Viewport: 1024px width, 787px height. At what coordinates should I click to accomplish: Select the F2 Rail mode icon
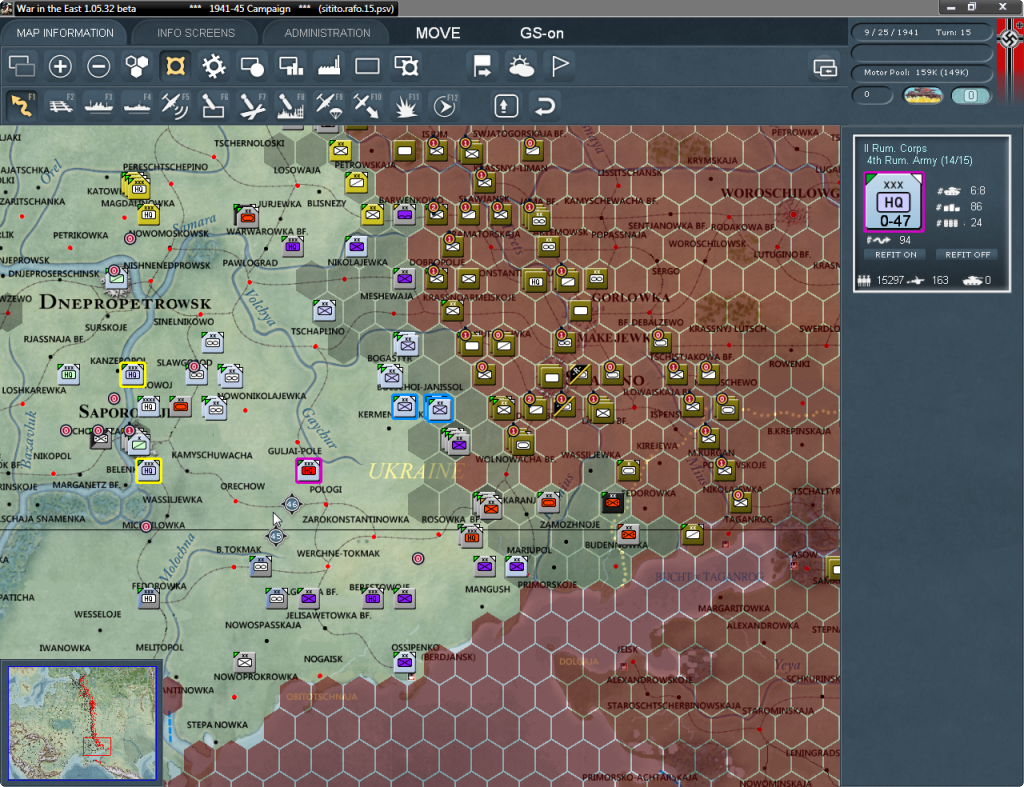pyautogui.click(x=61, y=105)
